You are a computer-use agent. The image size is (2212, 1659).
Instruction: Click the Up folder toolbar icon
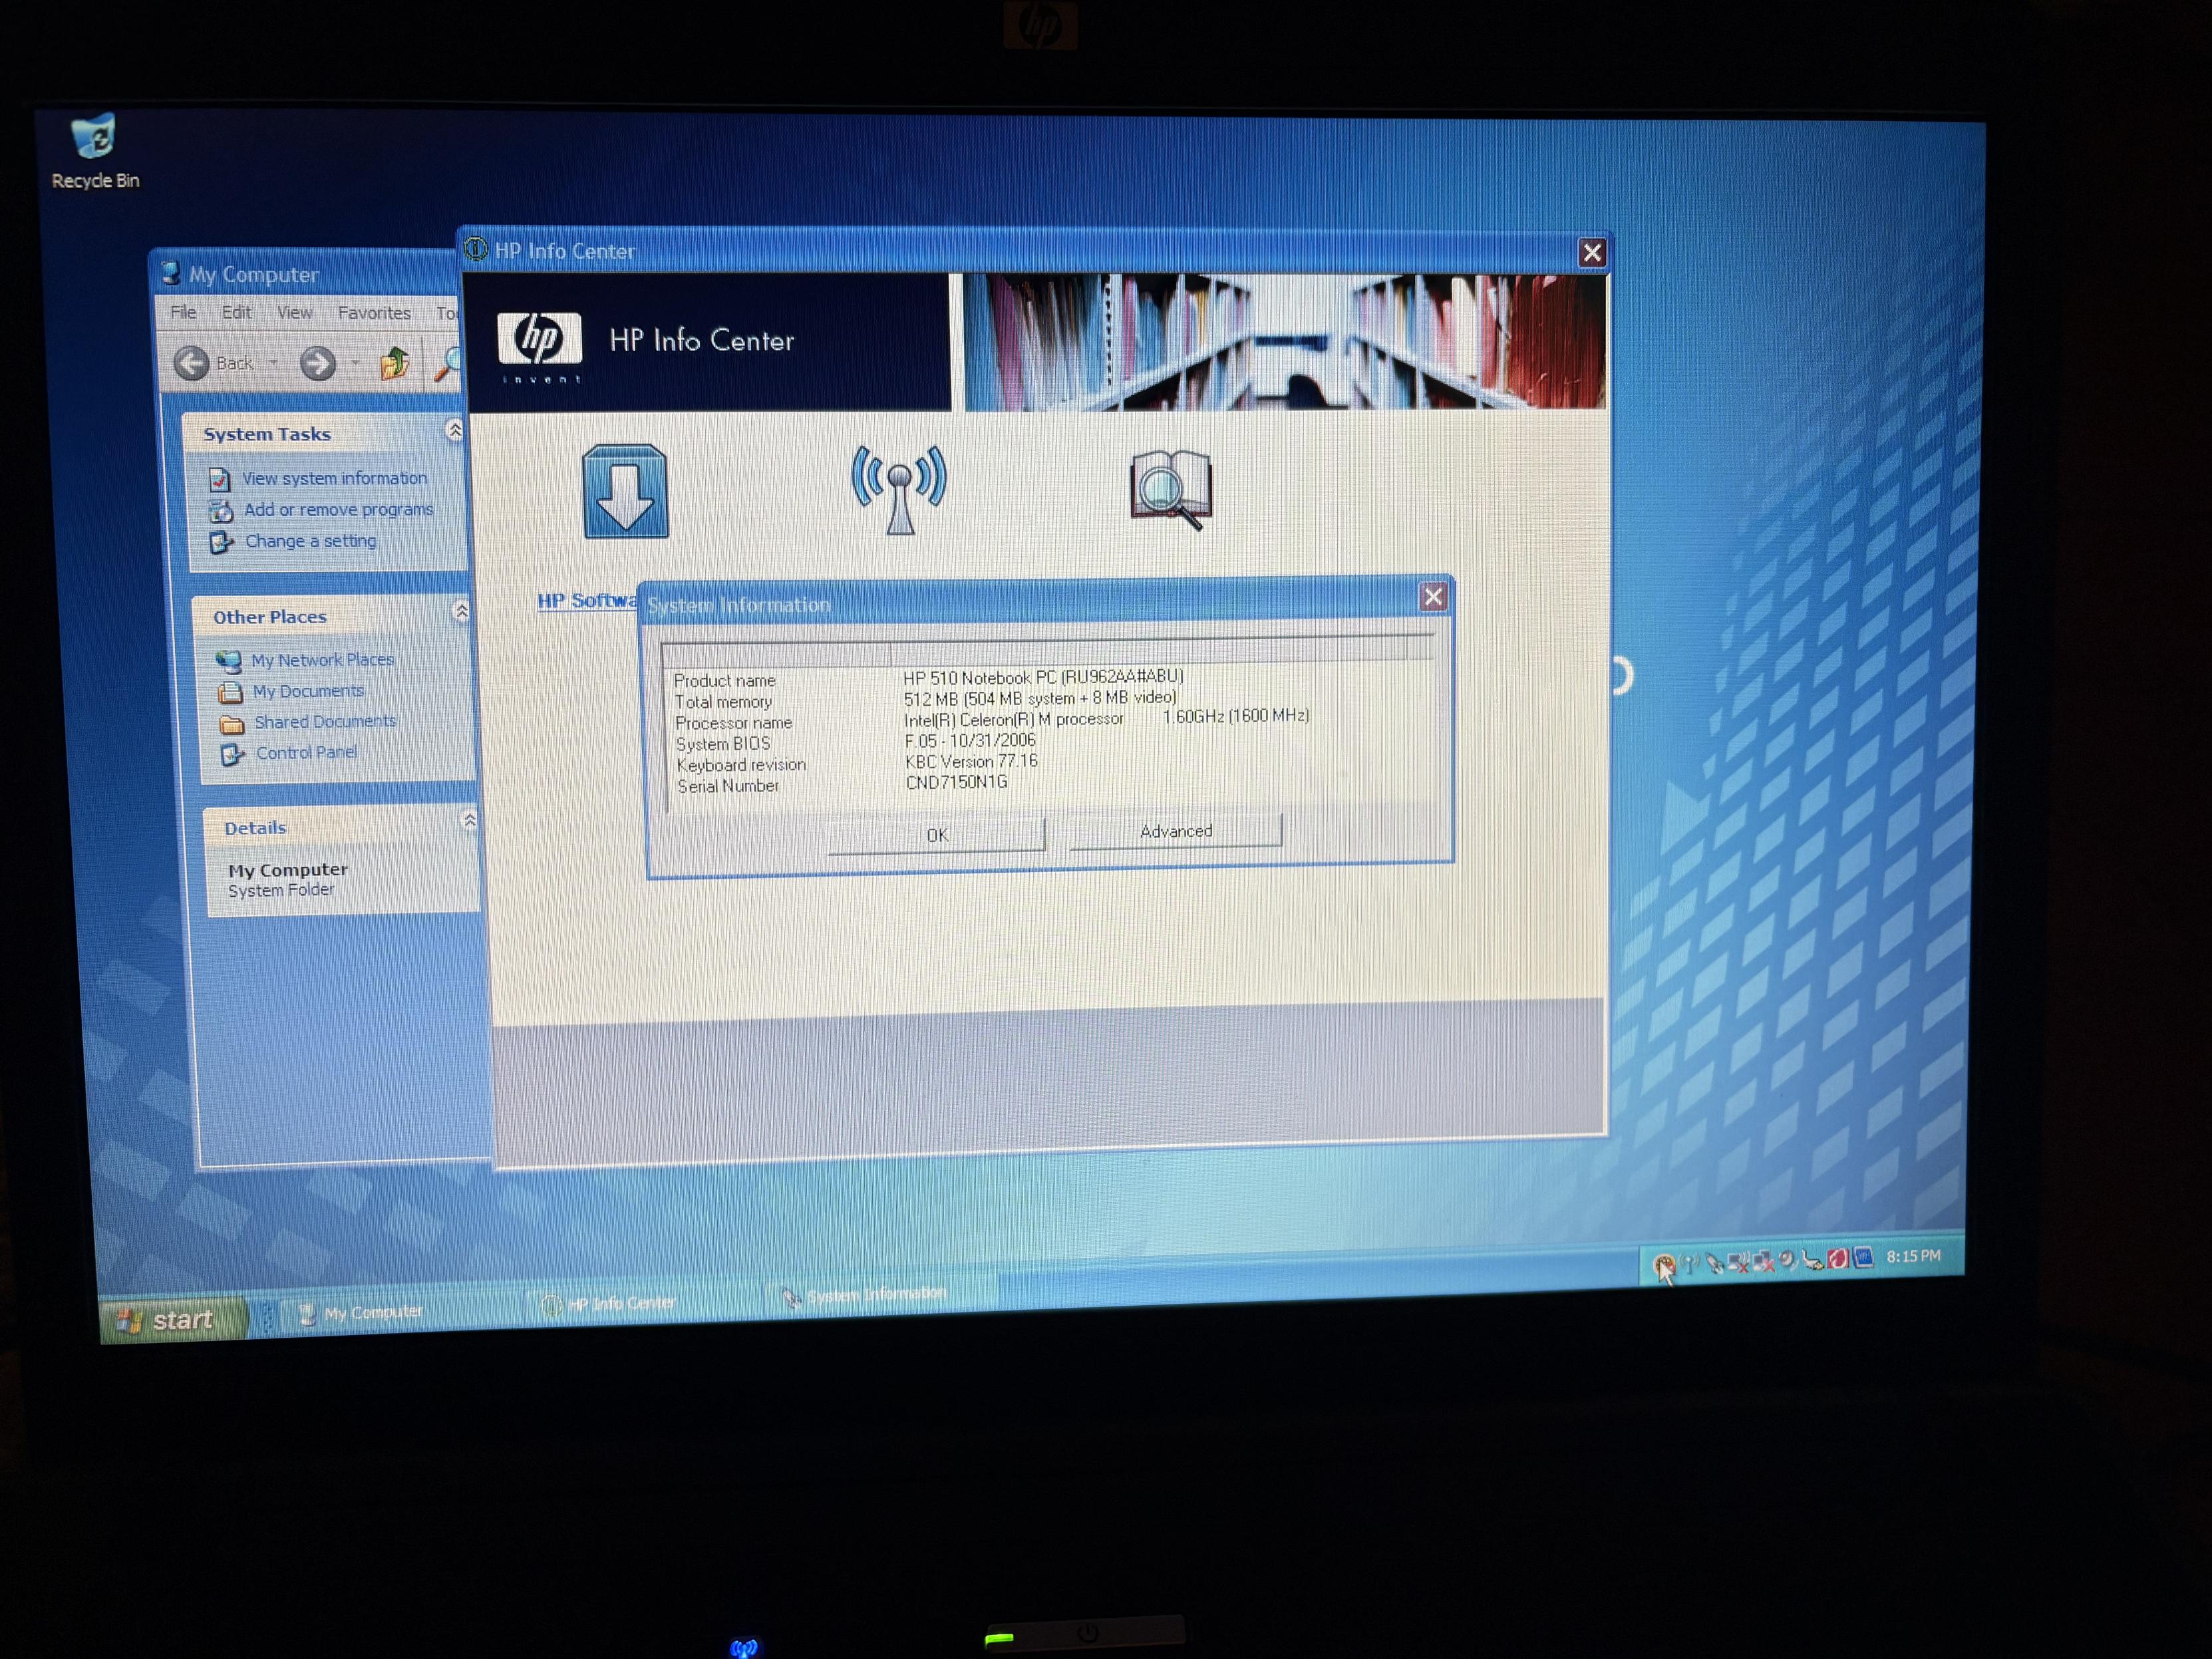(394, 363)
